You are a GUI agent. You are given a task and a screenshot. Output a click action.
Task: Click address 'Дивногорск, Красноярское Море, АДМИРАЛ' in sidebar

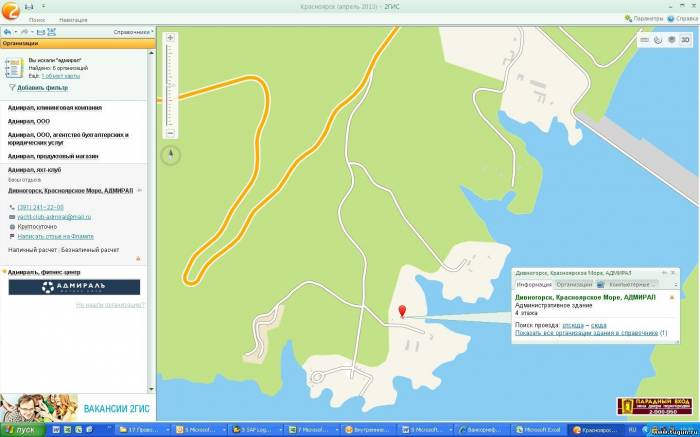click(x=71, y=191)
